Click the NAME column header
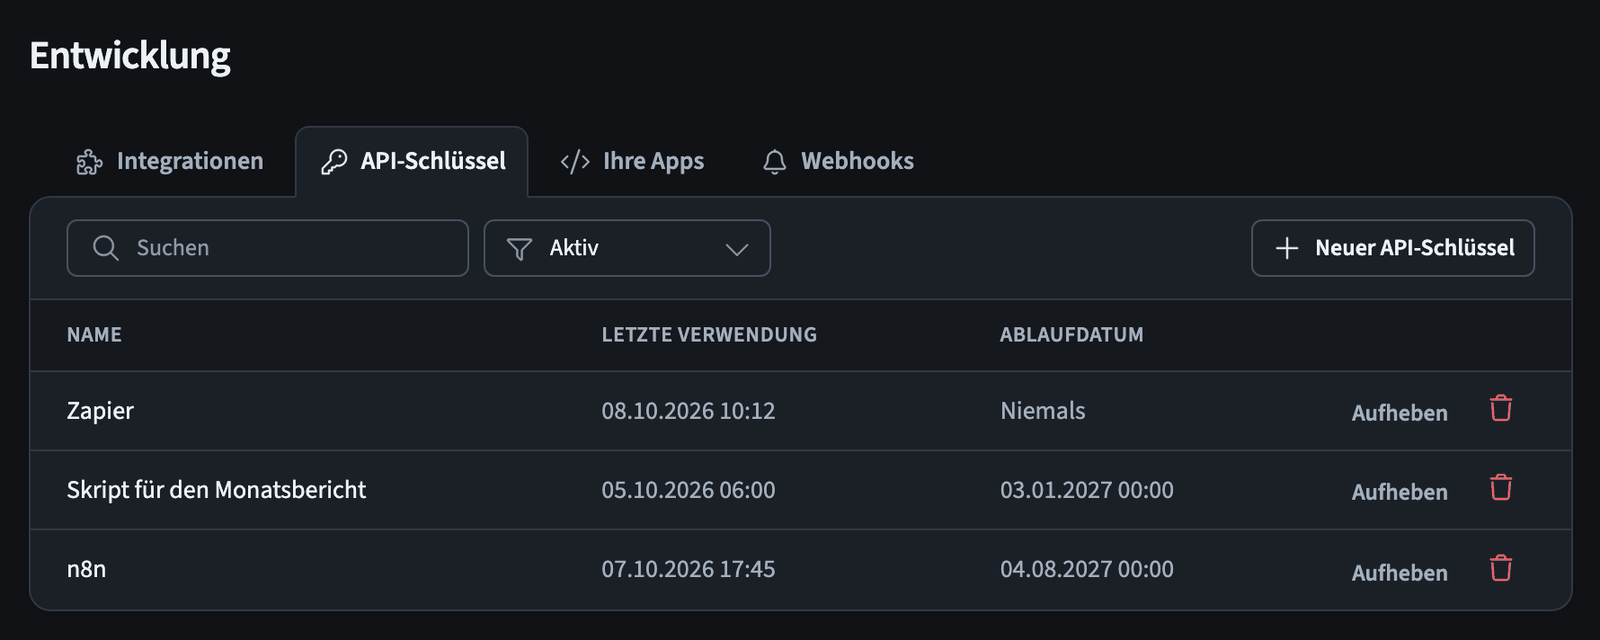Screen dimensions: 1600x640 point(94,335)
